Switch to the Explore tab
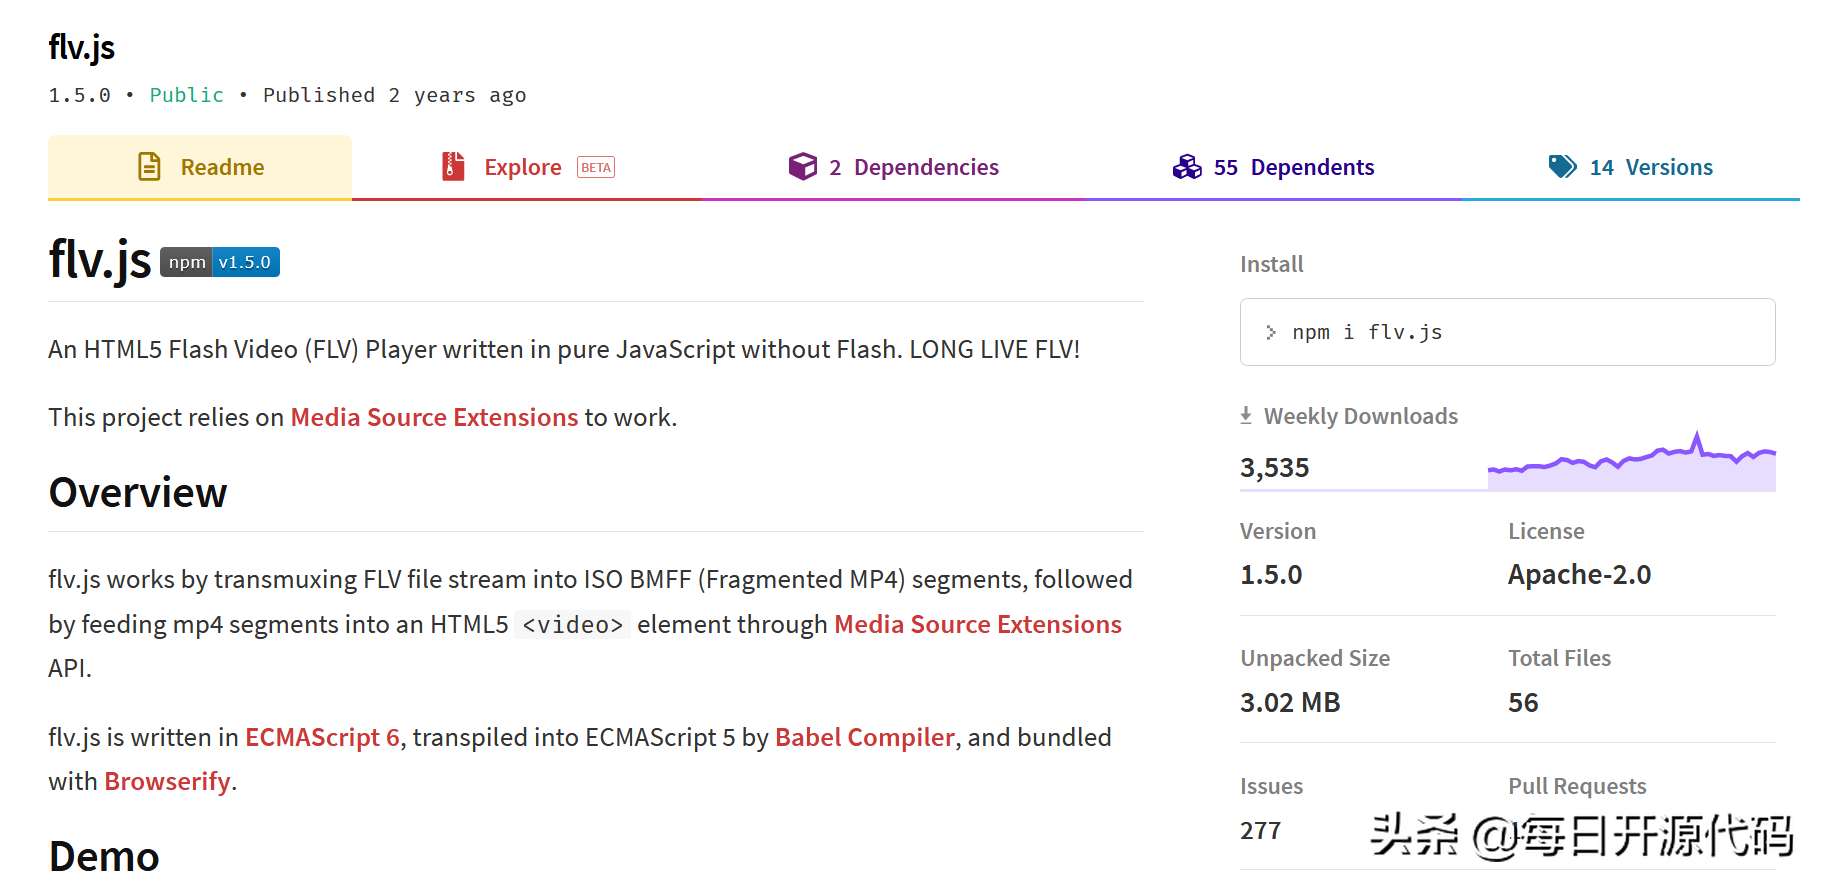Viewport: 1822px width, 885px height. coord(523,167)
